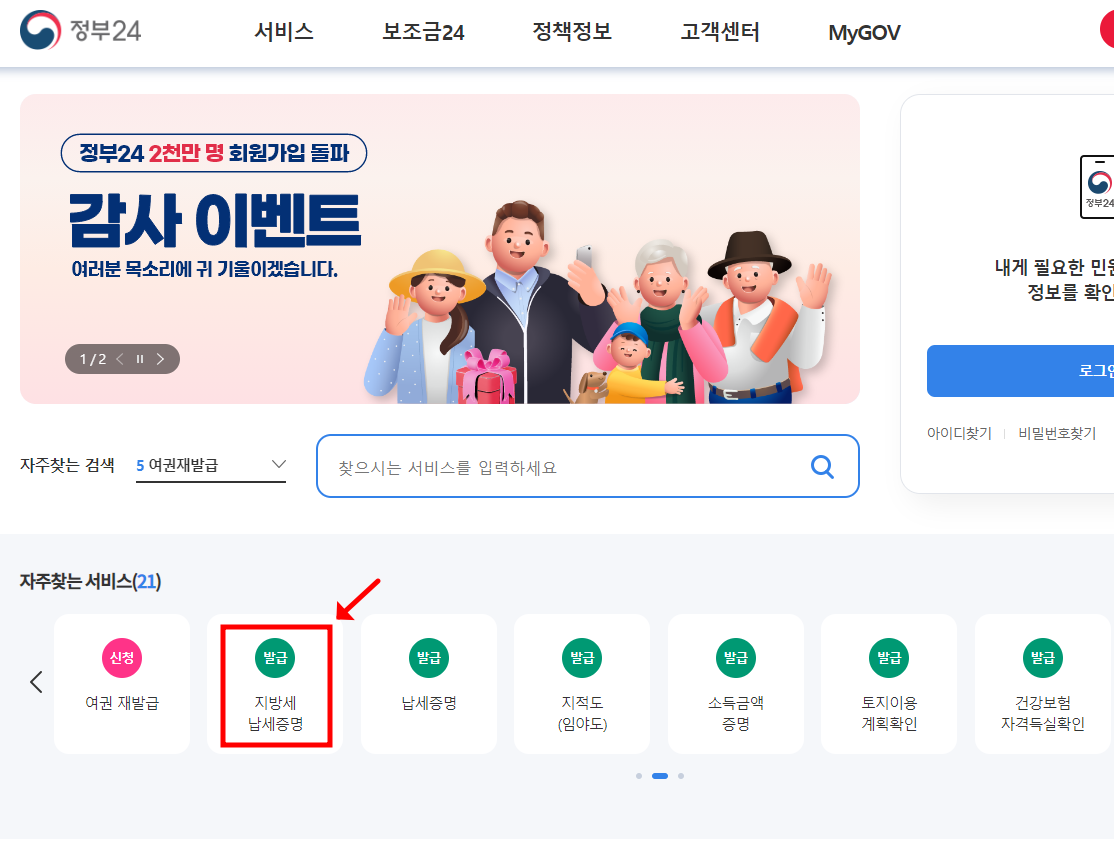Viewport: 1114px width, 868px height.
Task: Click the 발급 badge on 지적도 (임야도)
Action: (582, 658)
